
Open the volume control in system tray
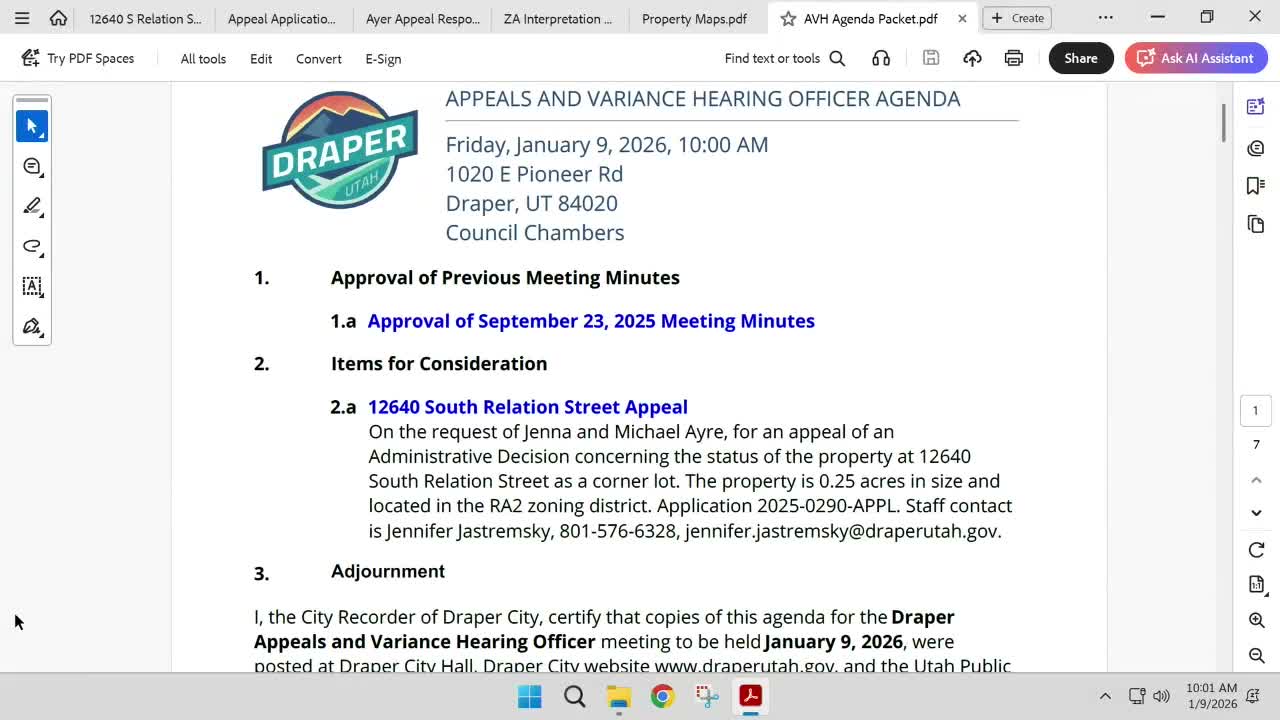pos(1161,696)
